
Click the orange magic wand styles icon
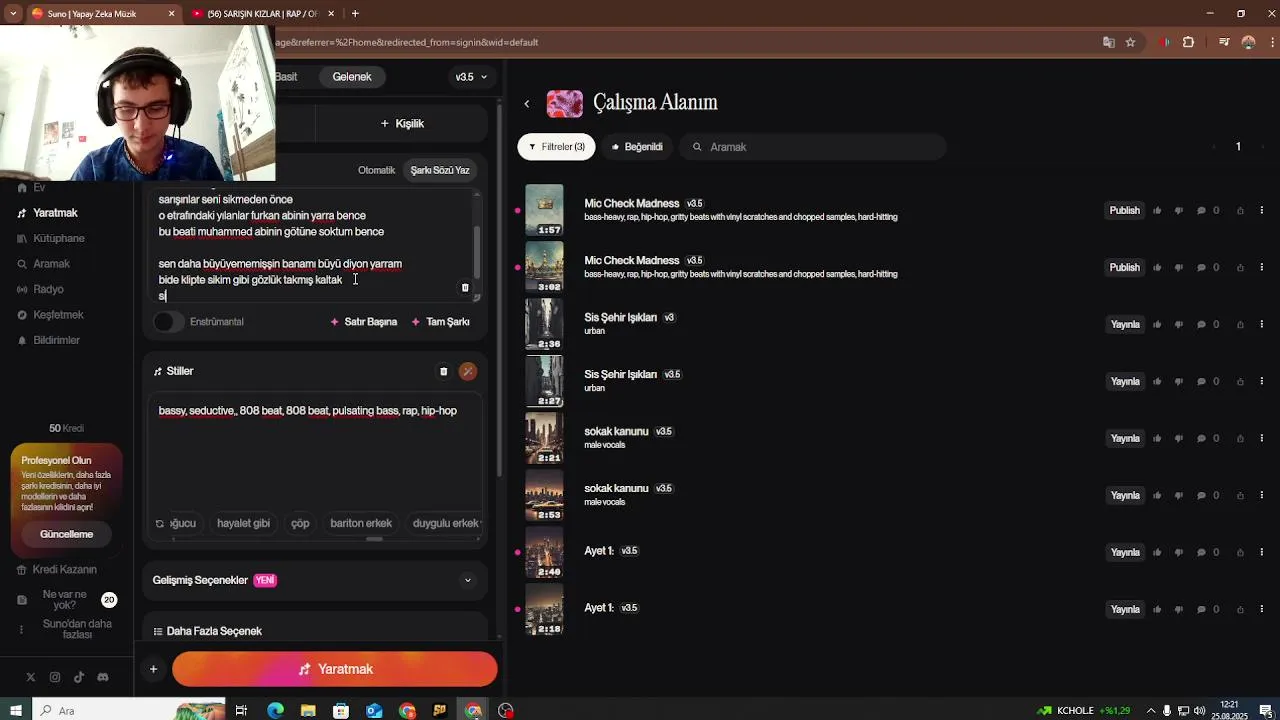[x=467, y=371]
